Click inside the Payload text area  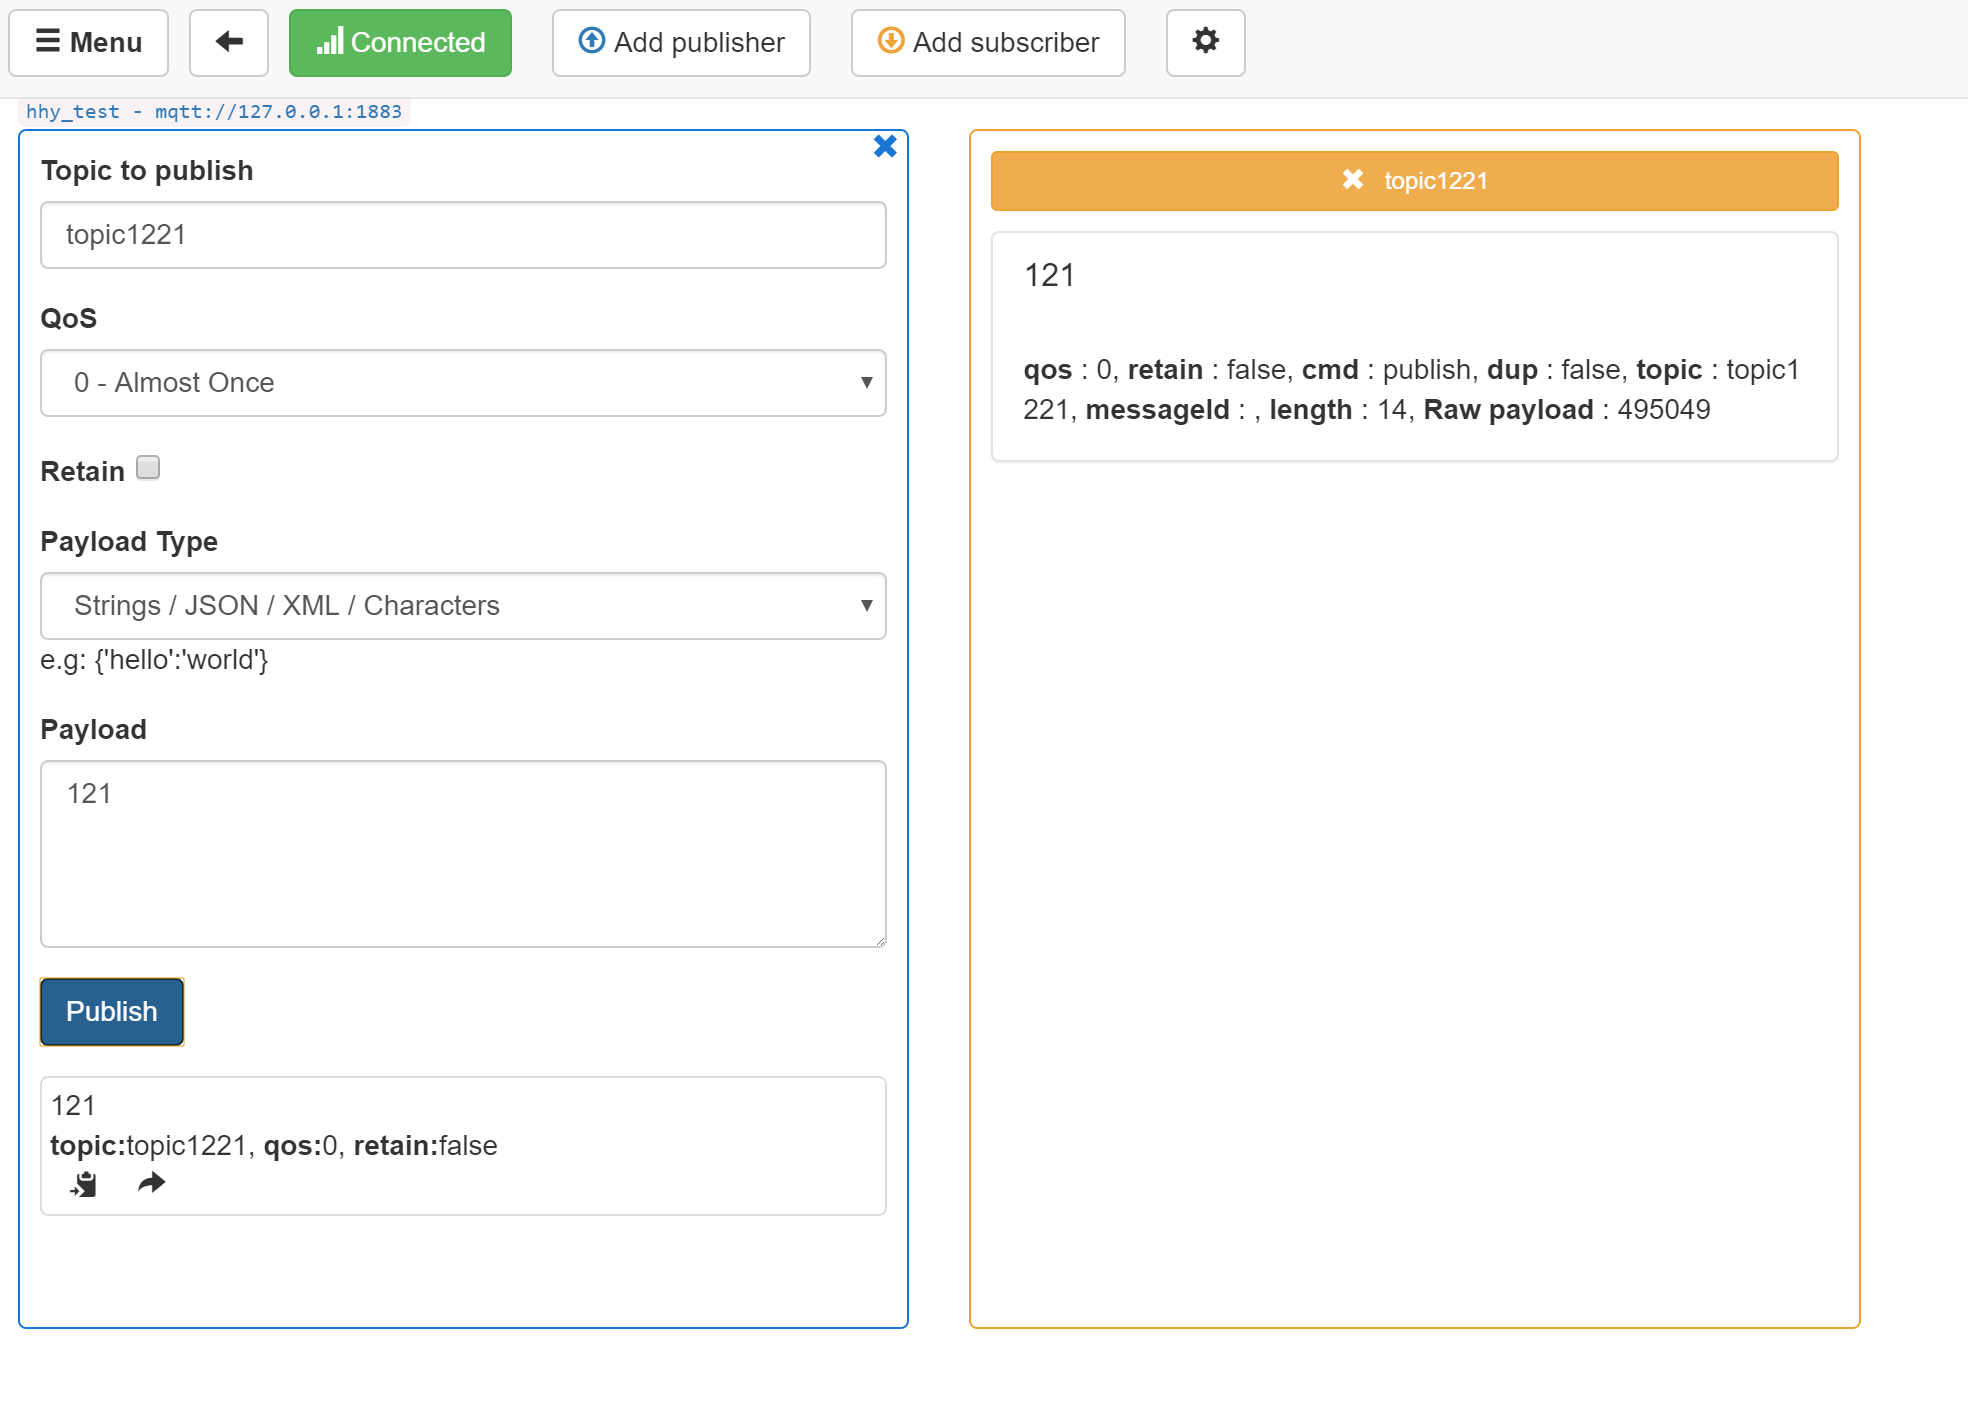coord(463,854)
